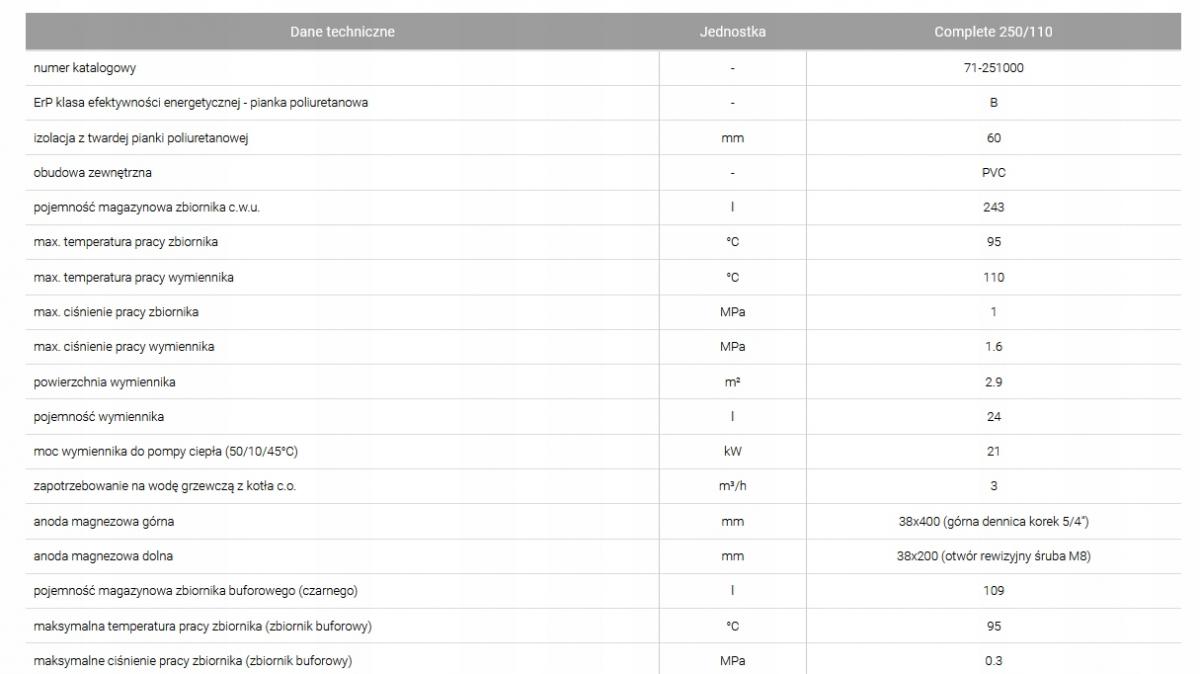The image size is (1200, 674).
Task: Click upper anode value '38x400 (górna dennica korek 5/4")'
Action: (x=993, y=521)
